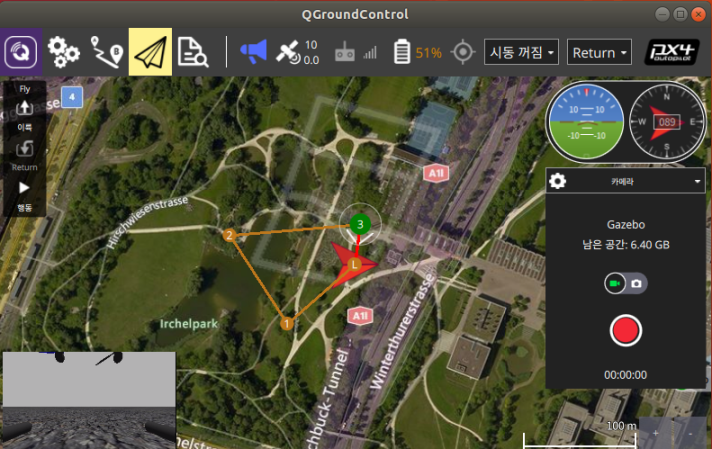Click the Hirschwiesenstrasse street label
This screenshot has width=712, height=449.
pos(147,222)
